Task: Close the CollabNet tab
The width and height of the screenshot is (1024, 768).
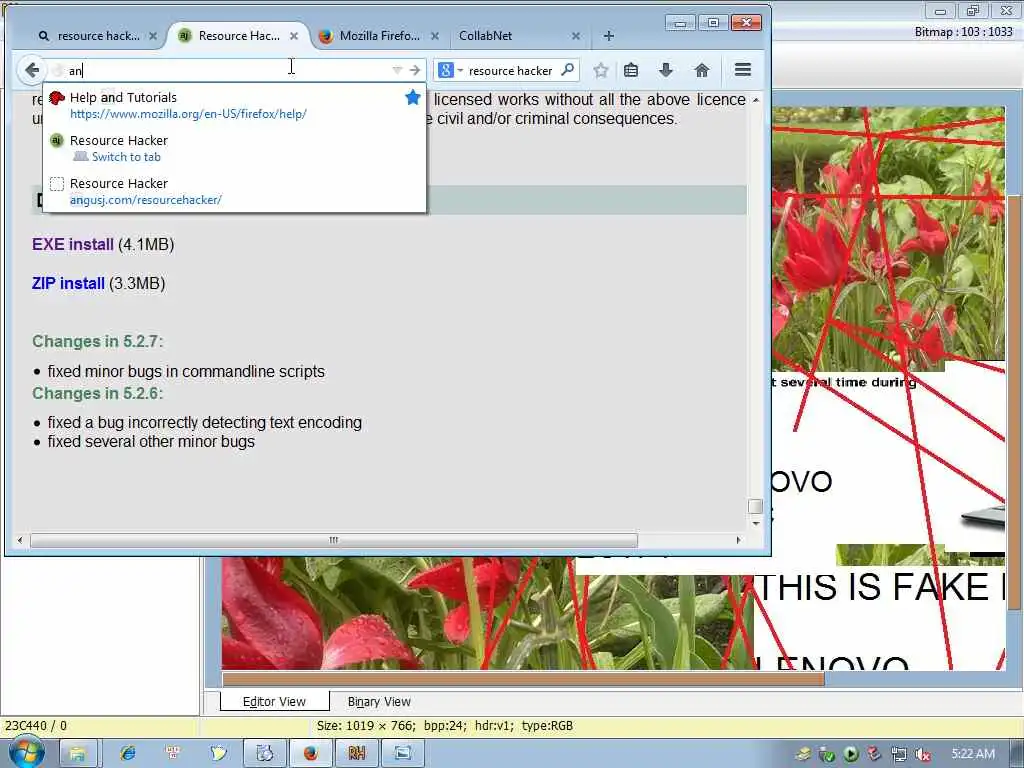Action: coord(576,36)
